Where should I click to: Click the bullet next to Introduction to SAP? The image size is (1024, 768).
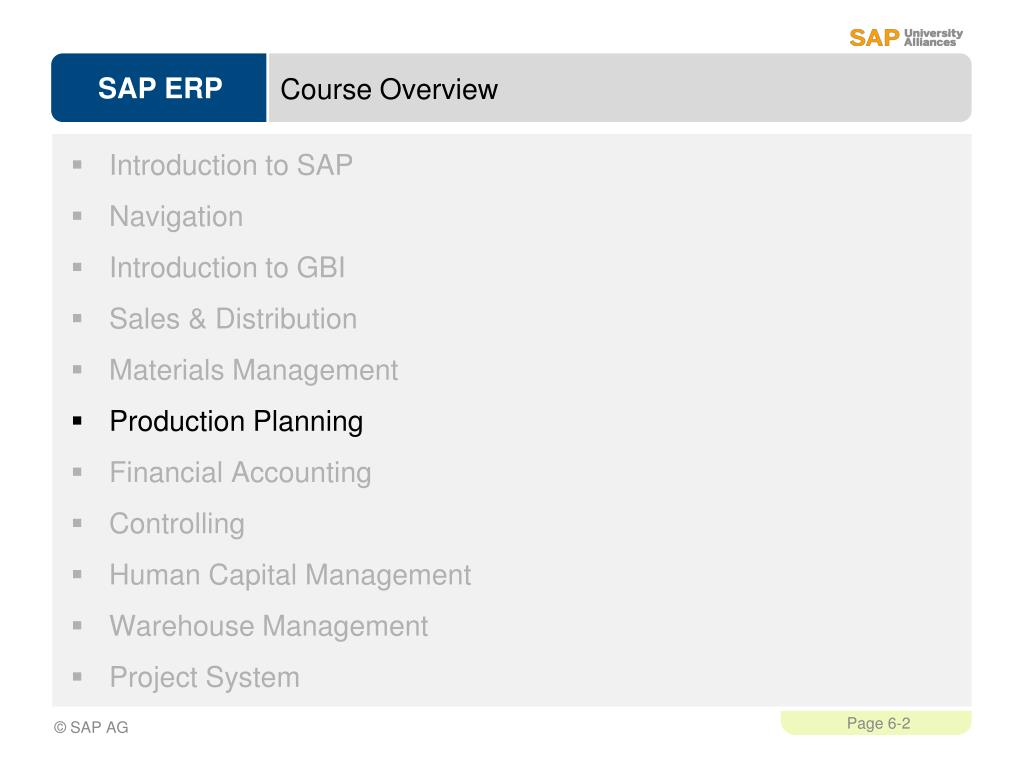[x=78, y=165]
